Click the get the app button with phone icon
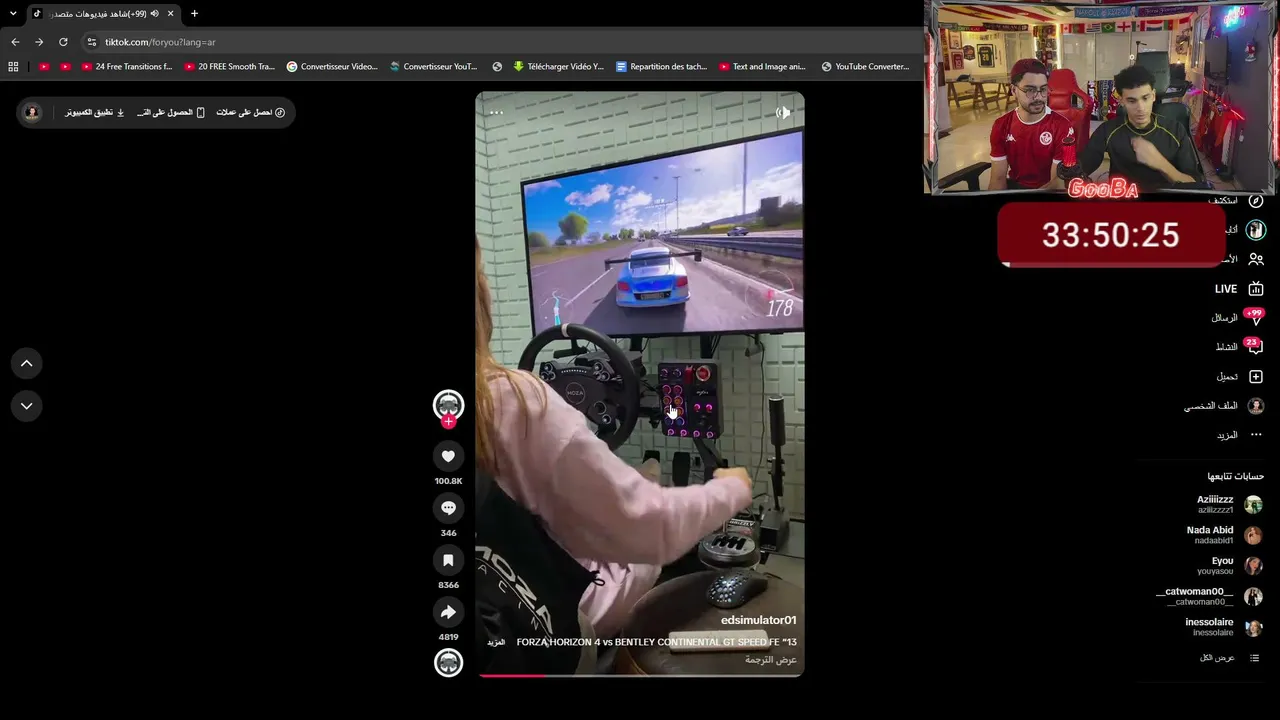Viewport: 1280px width, 720px height. click(x=171, y=112)
